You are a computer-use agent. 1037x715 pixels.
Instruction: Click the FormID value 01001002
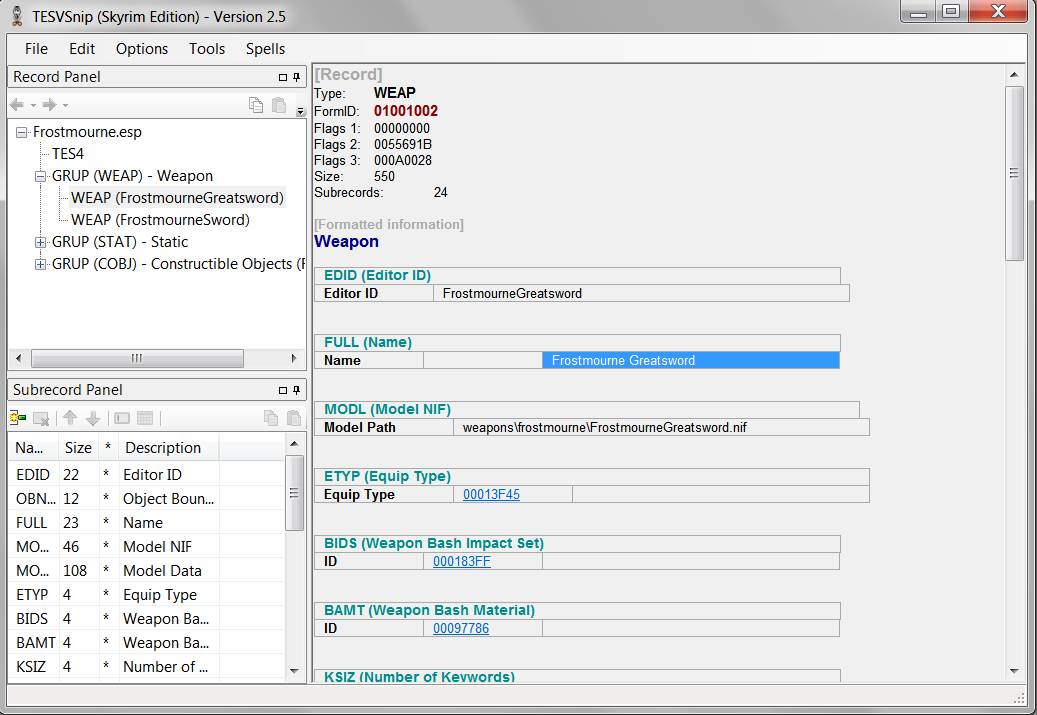(406, 111)
